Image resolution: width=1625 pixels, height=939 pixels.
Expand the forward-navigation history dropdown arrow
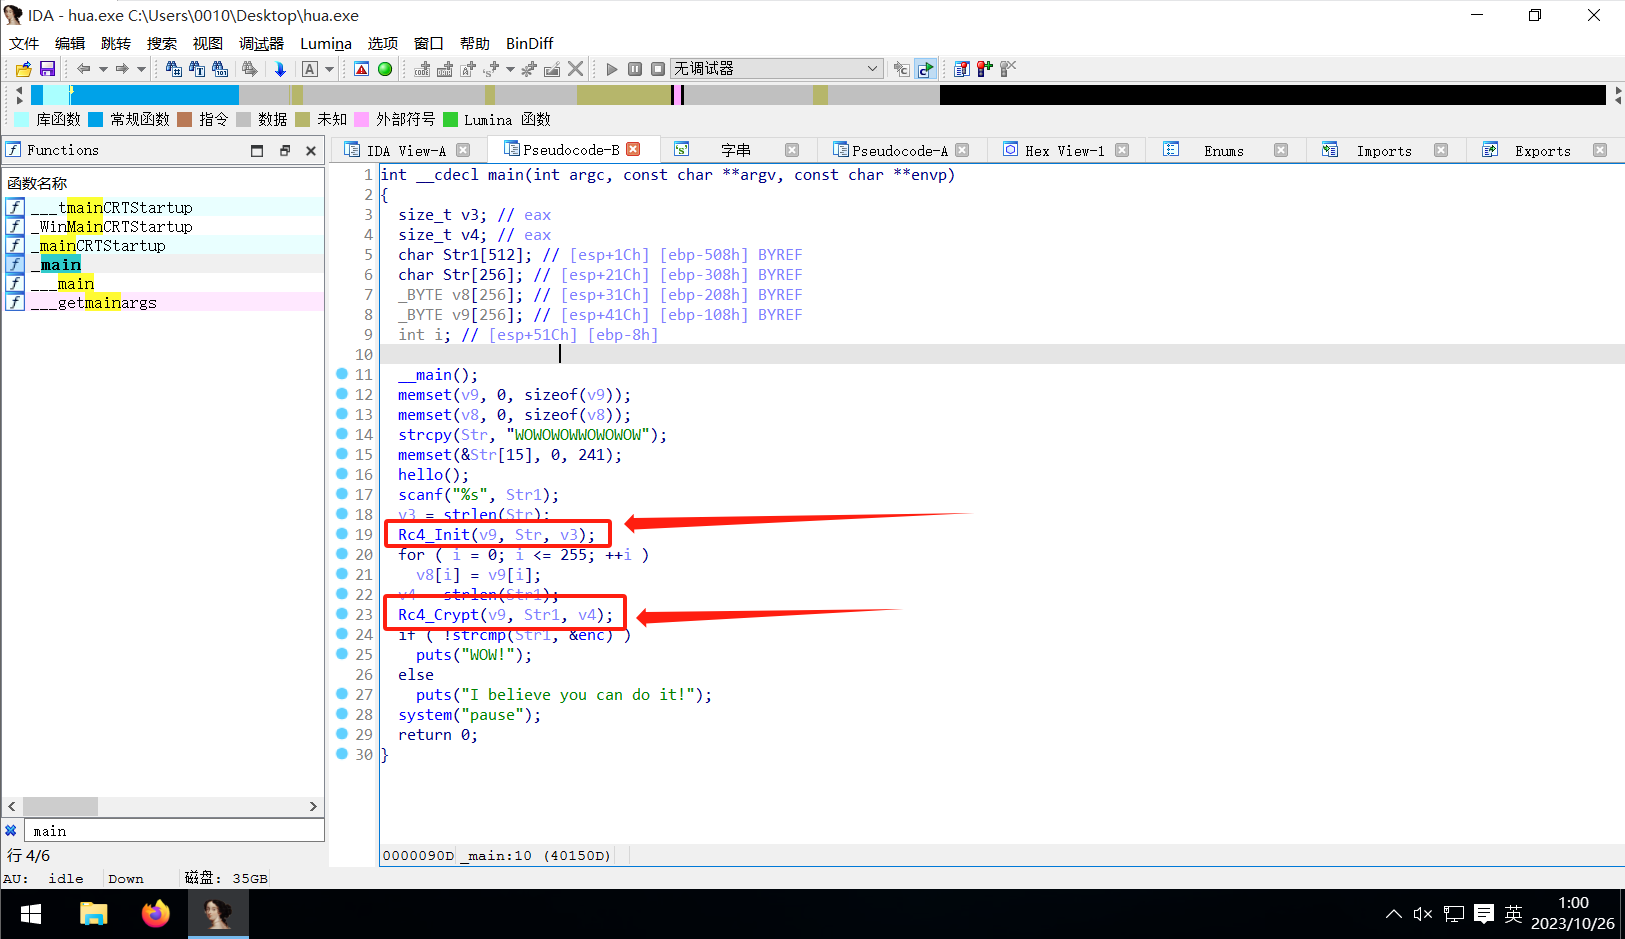[x=141, y=69]
